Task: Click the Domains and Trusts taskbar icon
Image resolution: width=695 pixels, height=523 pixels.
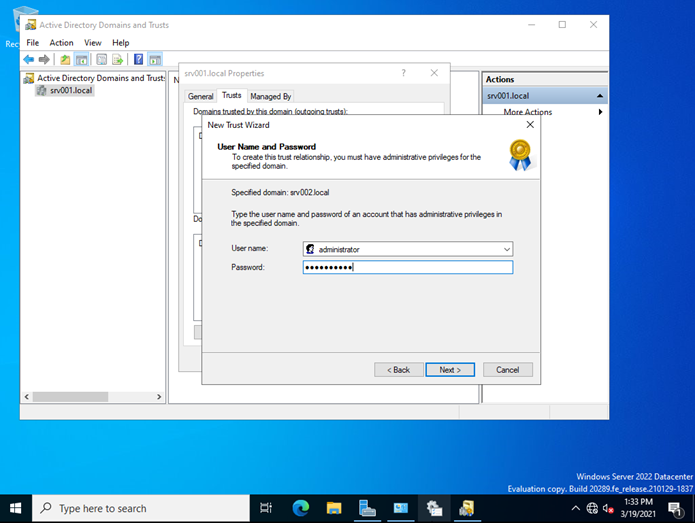Action: (x=467, y=508)
